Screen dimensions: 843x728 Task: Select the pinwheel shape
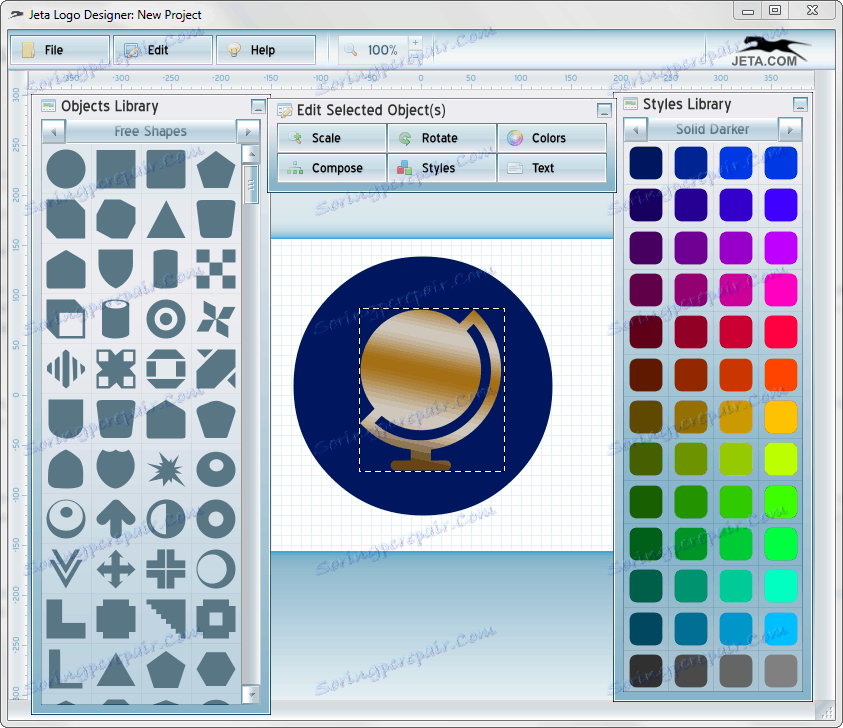(x=216, y=319)
